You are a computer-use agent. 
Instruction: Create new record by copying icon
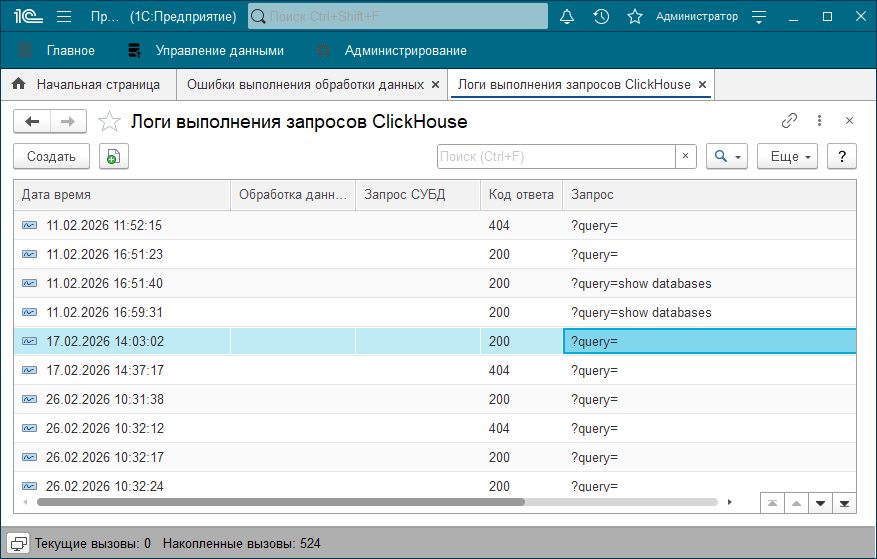[x=114, y=157]
